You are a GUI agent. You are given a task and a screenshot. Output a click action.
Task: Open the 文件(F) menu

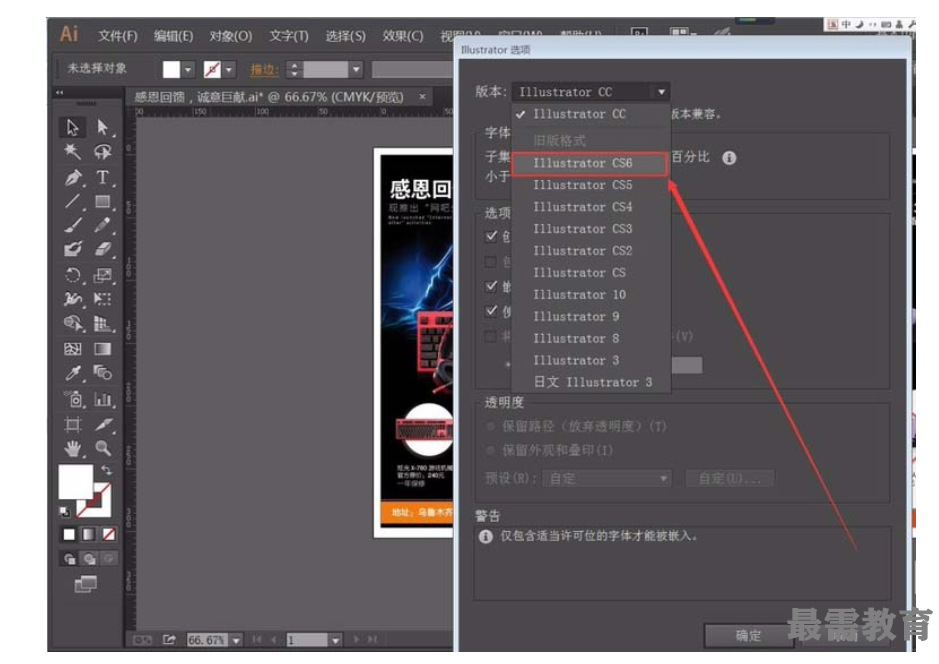pos(117,36)
